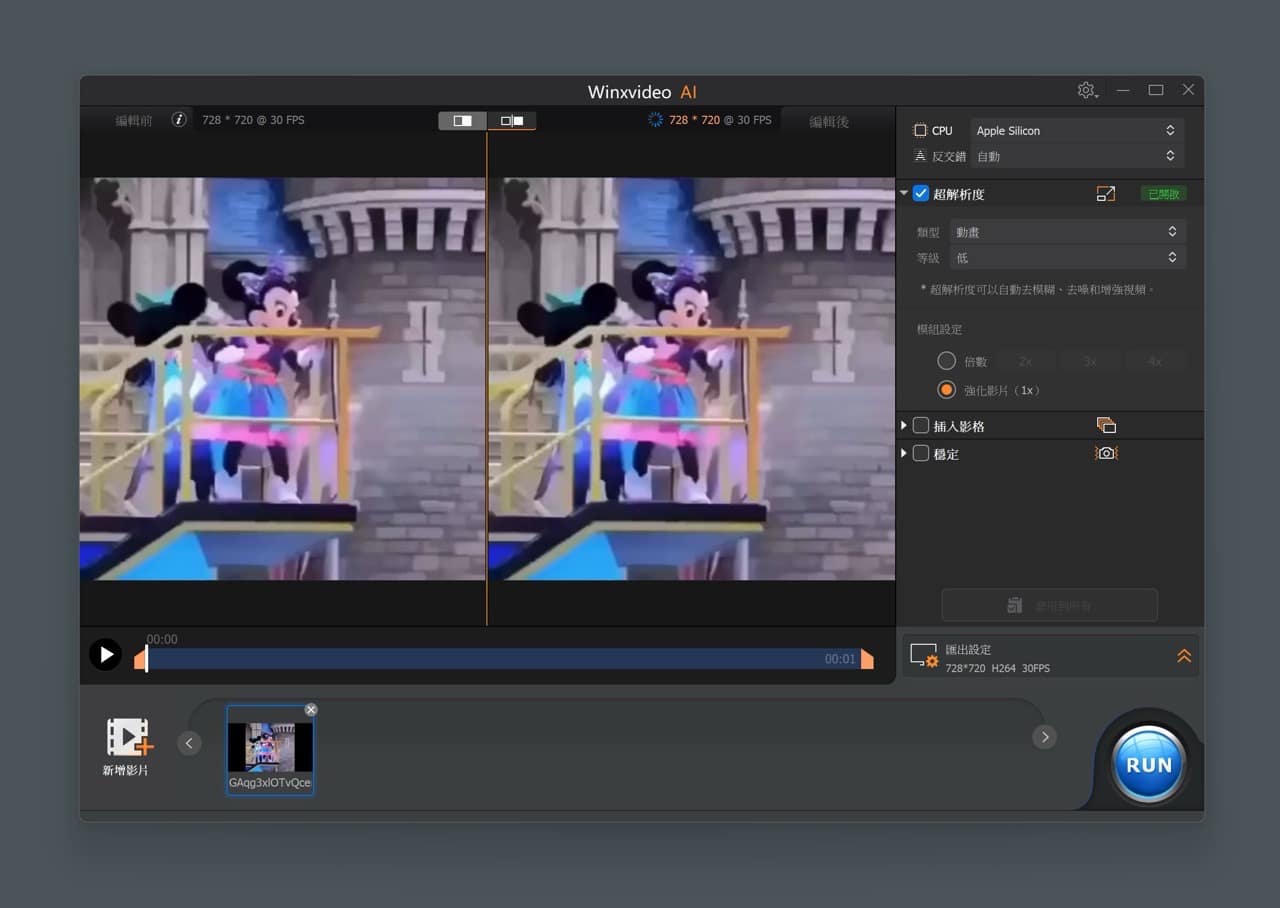This screenshot has height=908, width=1280.
Task: Remove the GAqg3xlOTvQce clip
Action: pyautogui.click(x=311, y=710)
